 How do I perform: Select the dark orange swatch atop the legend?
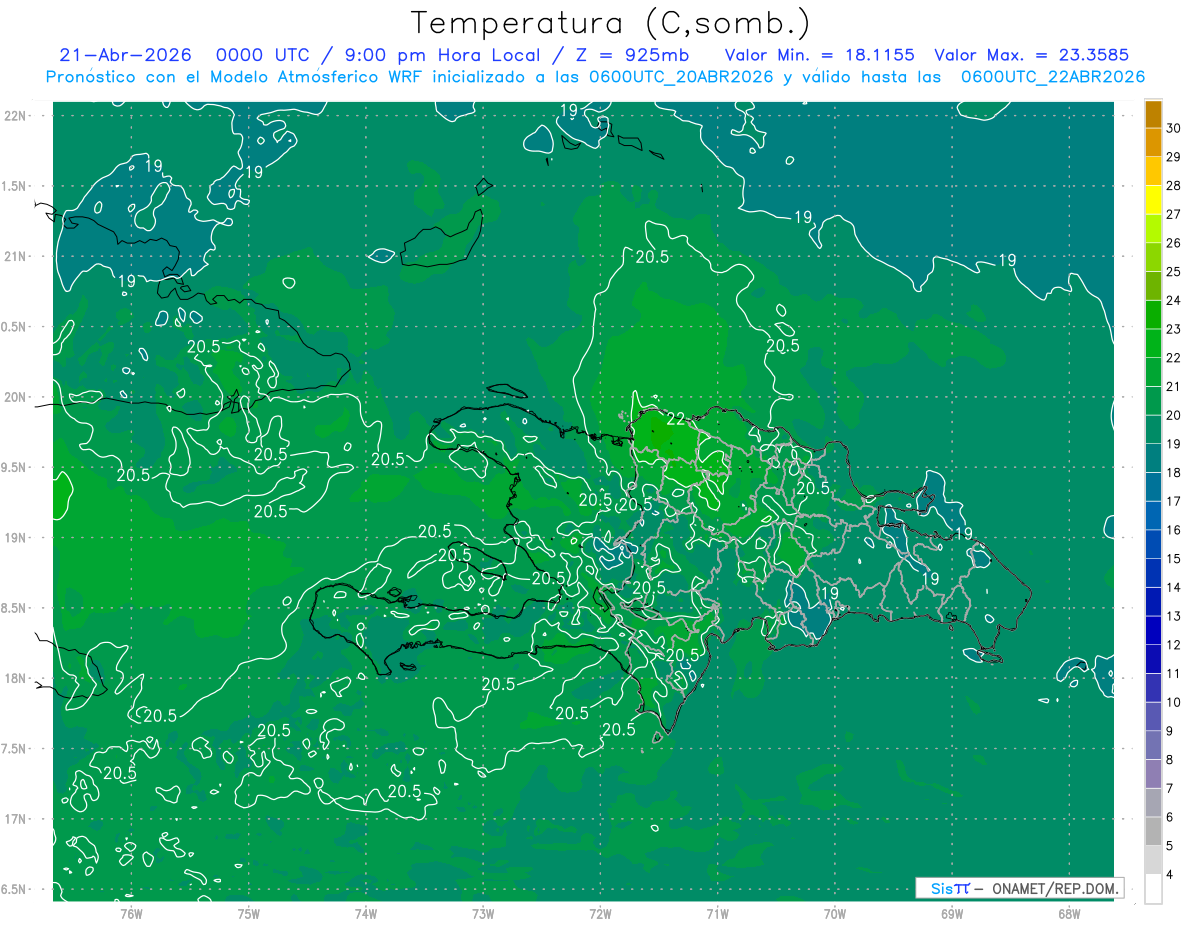pos(1153,114)
